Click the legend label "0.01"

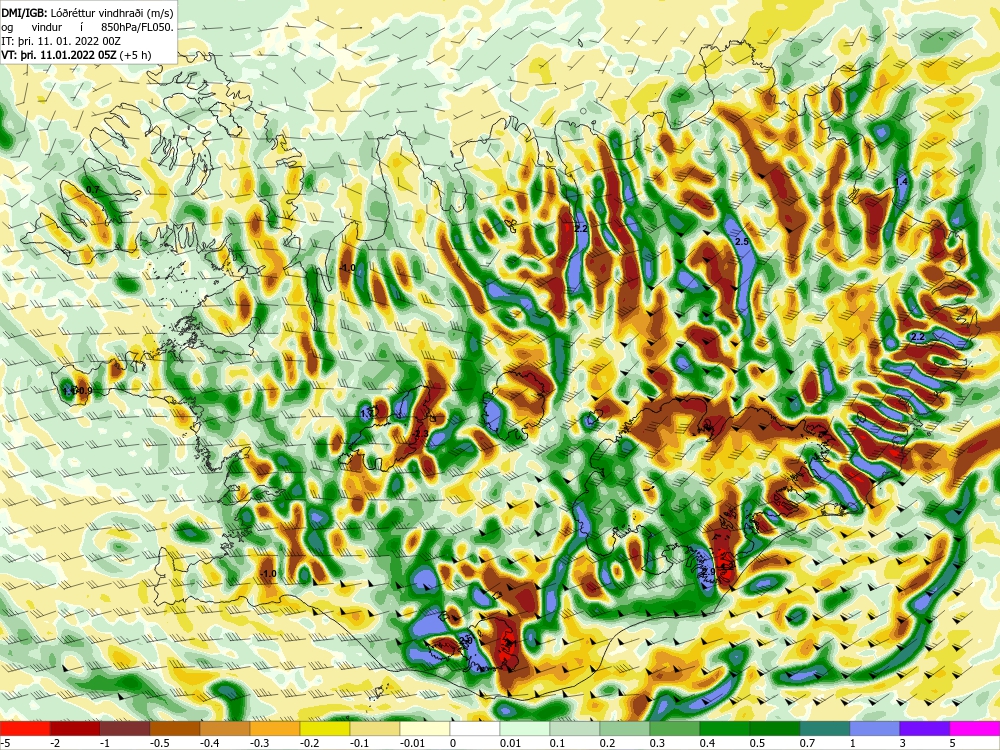click(x=510, y=743)
